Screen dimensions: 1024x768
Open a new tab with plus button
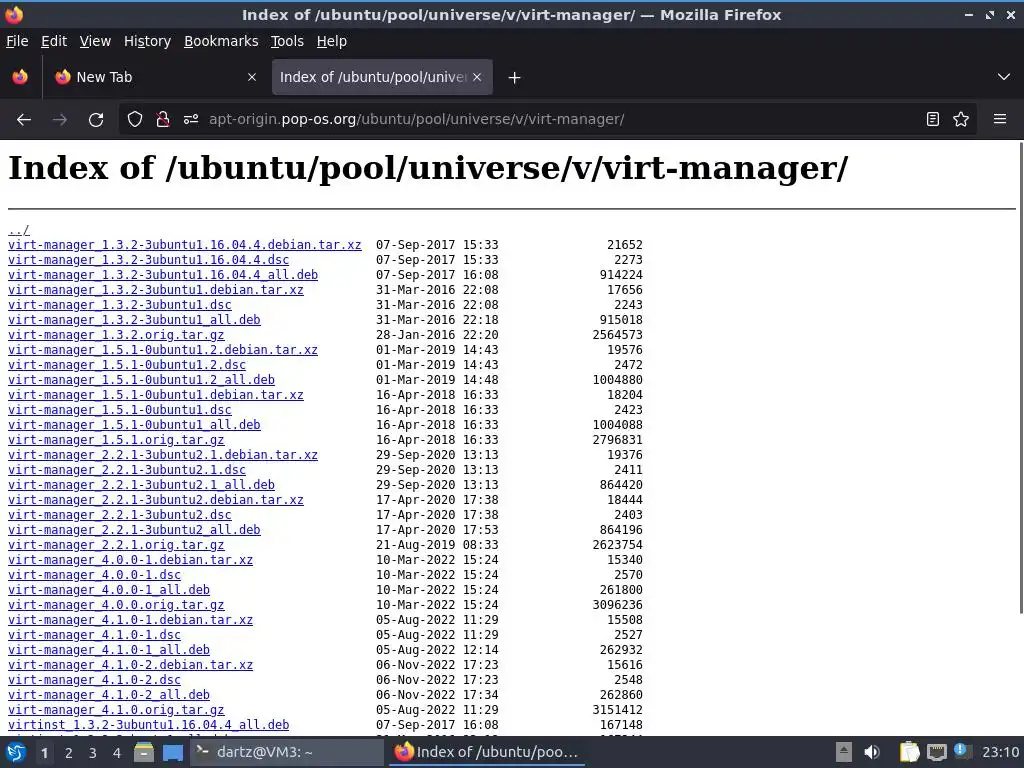[x=514, y=78]
